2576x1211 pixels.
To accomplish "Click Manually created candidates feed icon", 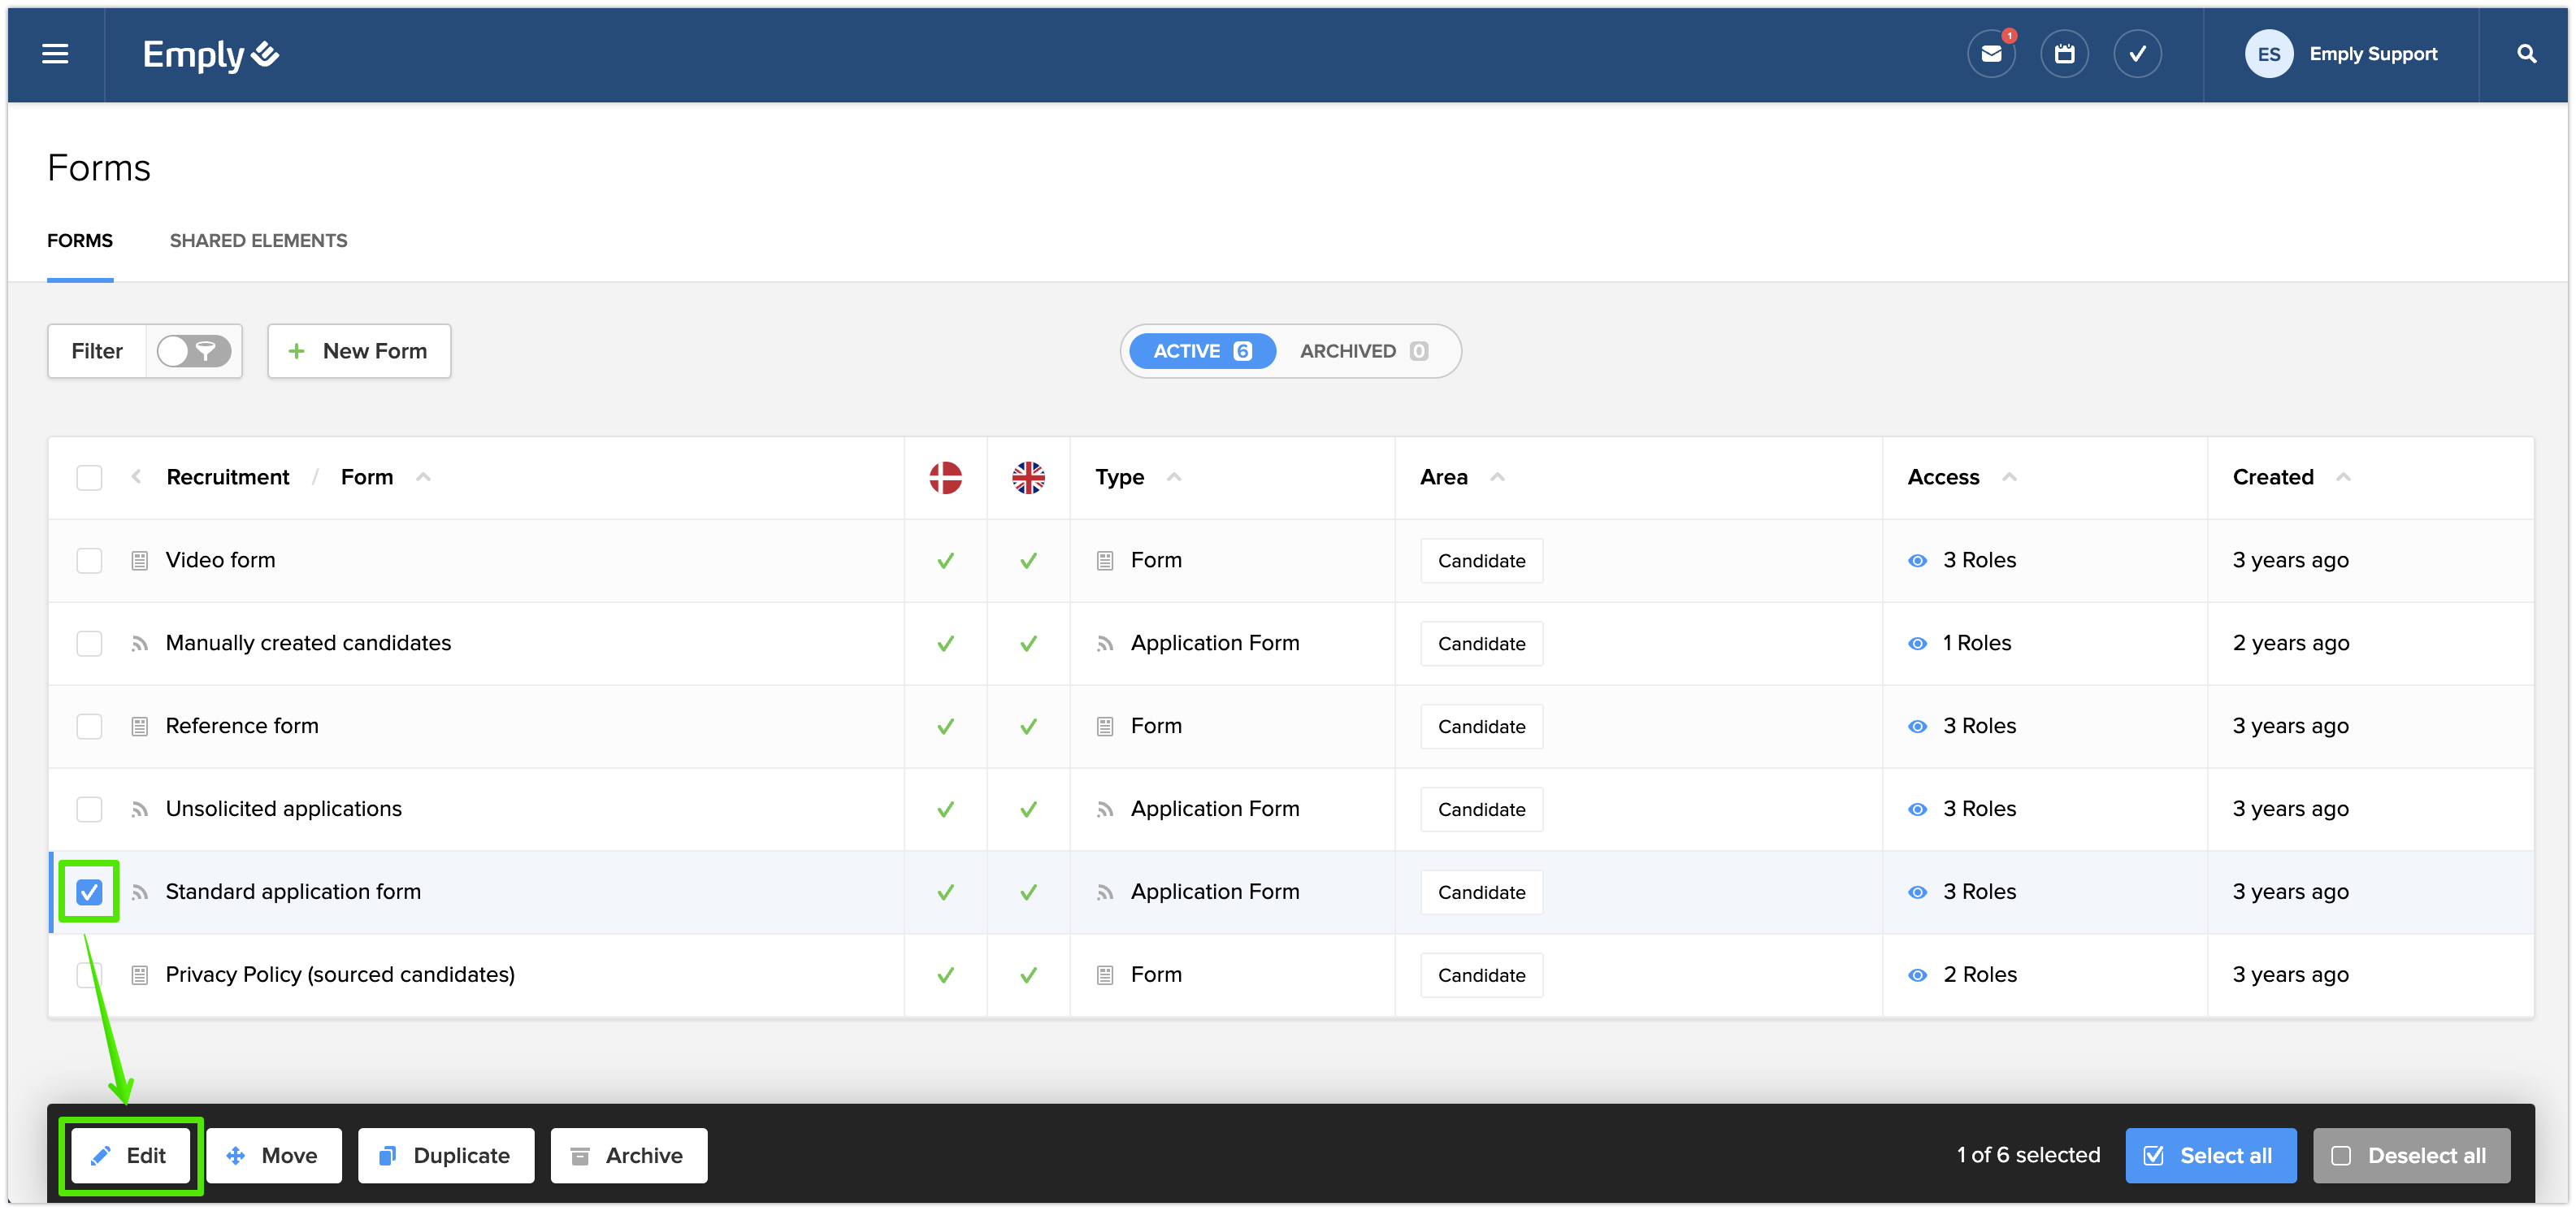I will (140, 643).
